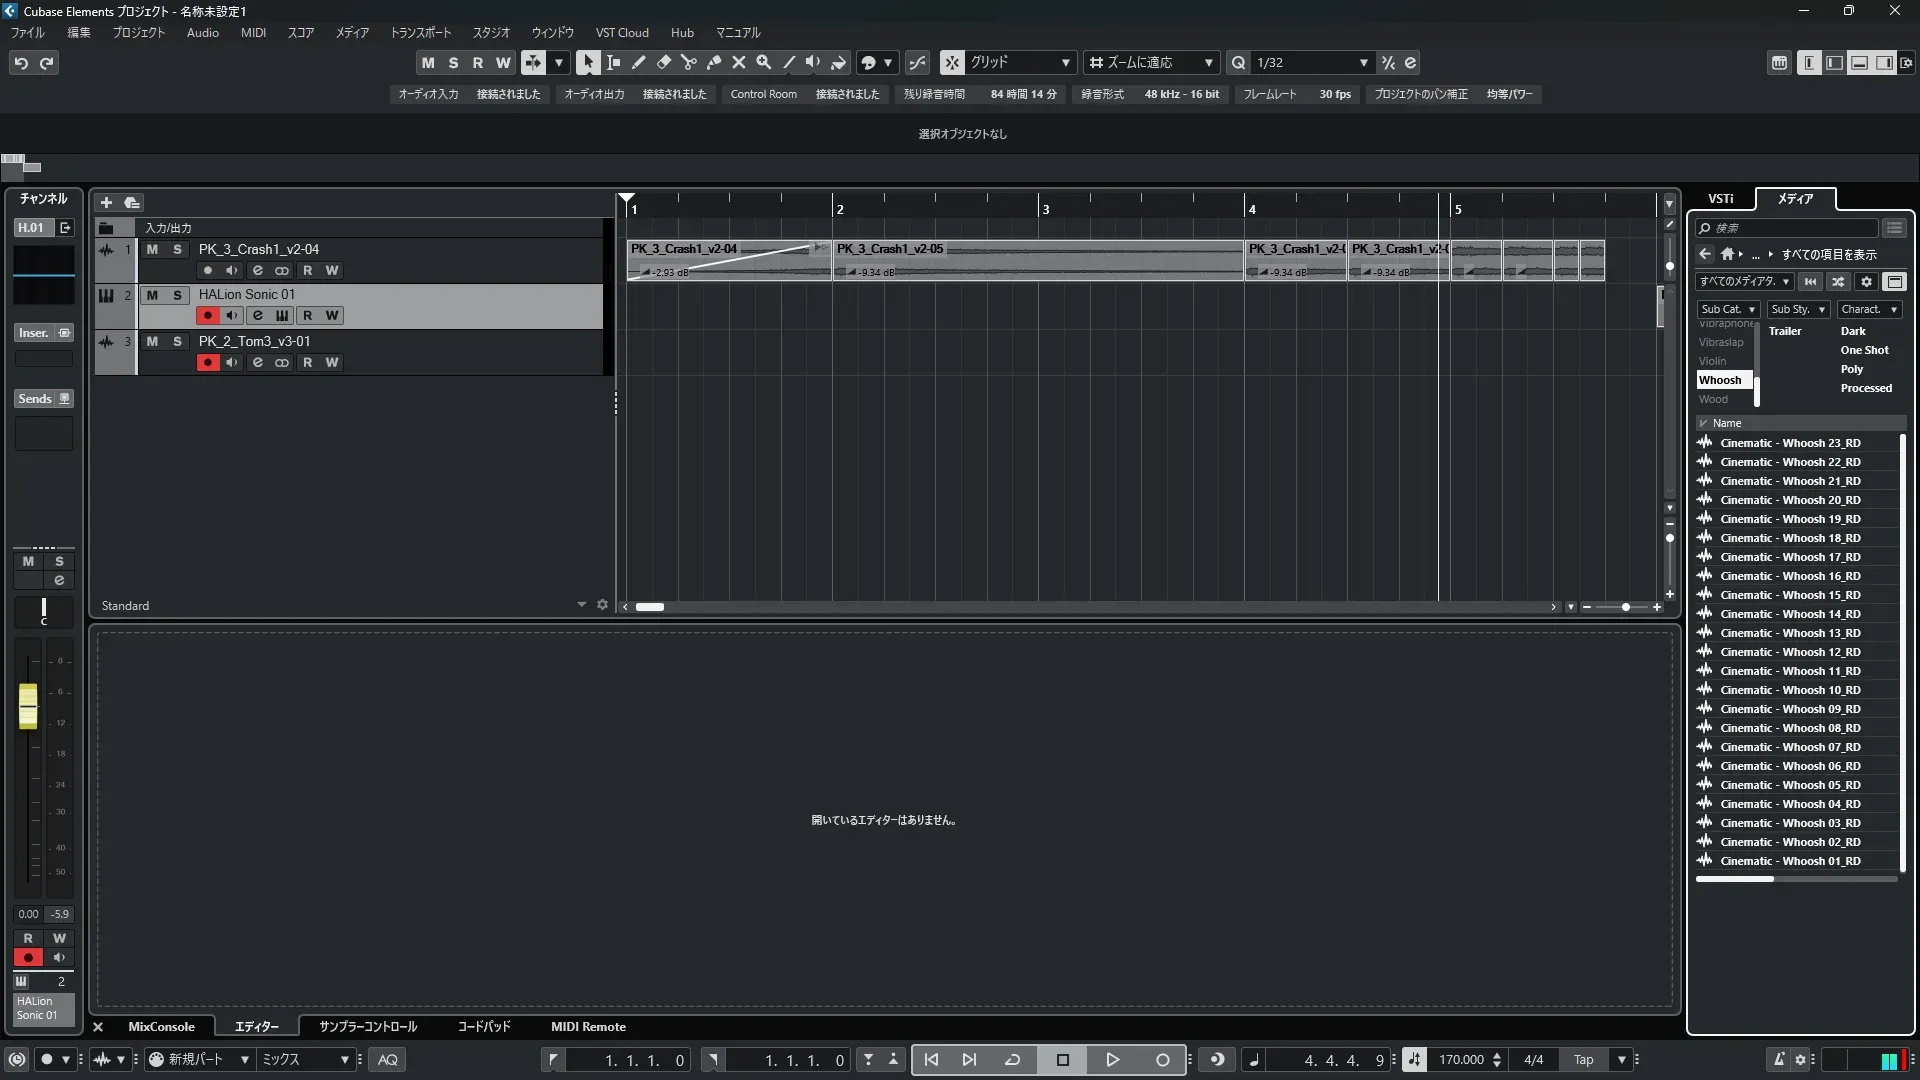Select the Draw pencil tool
This screenshot has width=1920, height=1080.
click(x=639, y=62)
